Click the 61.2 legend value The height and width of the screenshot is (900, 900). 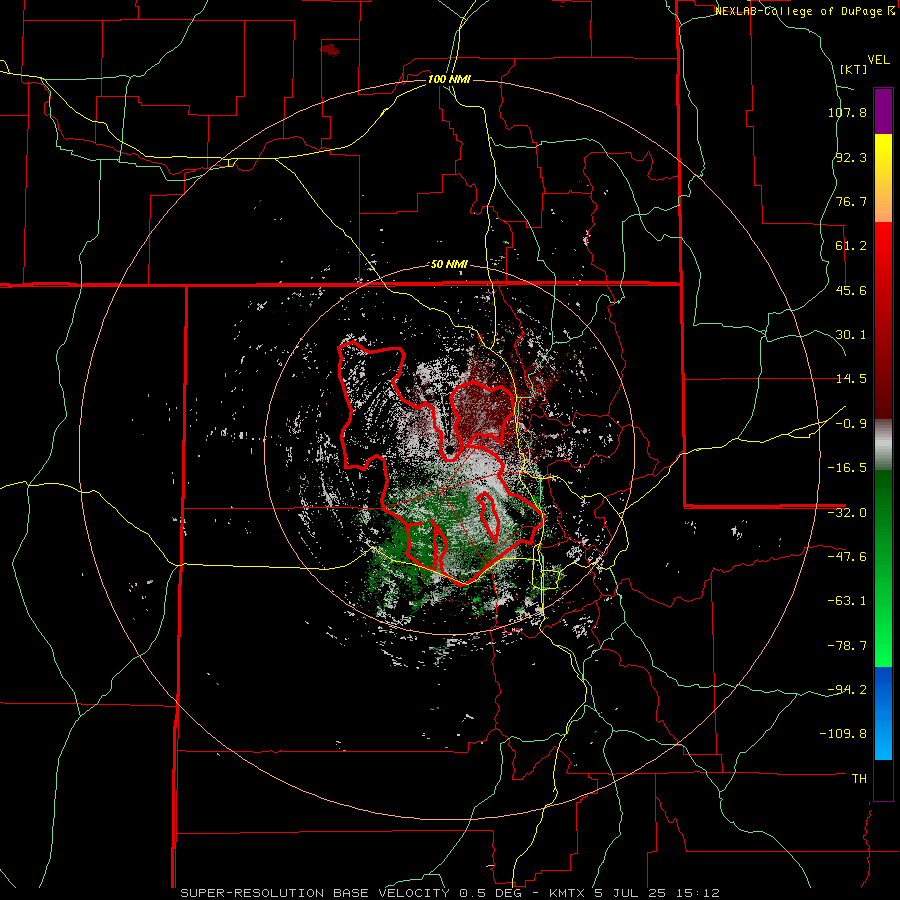click(x=851, y=246)
